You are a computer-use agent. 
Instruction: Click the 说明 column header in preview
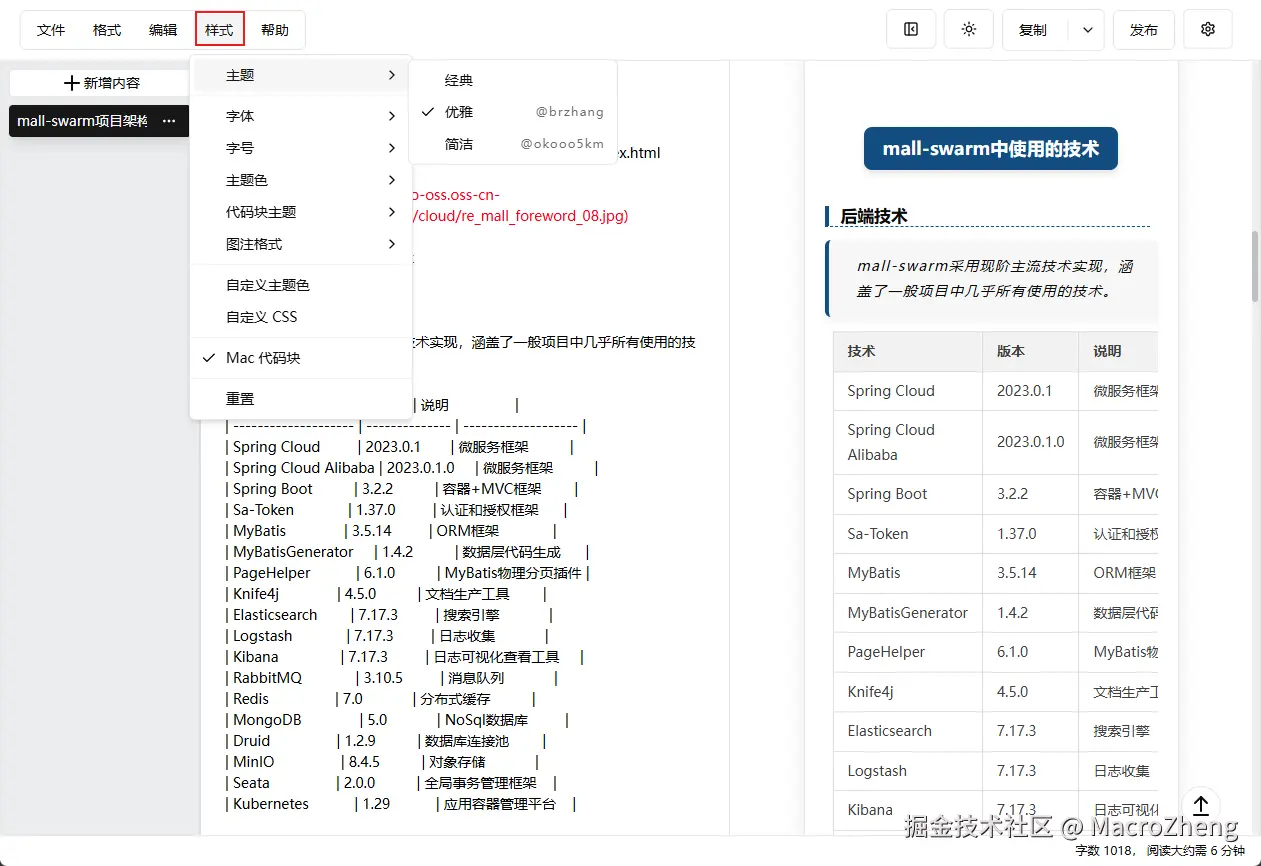[x=1118, y=351]
